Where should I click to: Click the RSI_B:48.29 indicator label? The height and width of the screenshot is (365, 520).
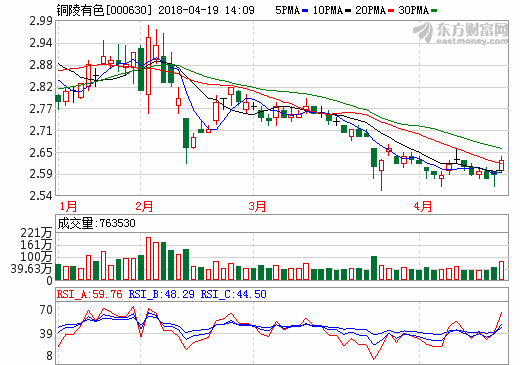[162, 294]
